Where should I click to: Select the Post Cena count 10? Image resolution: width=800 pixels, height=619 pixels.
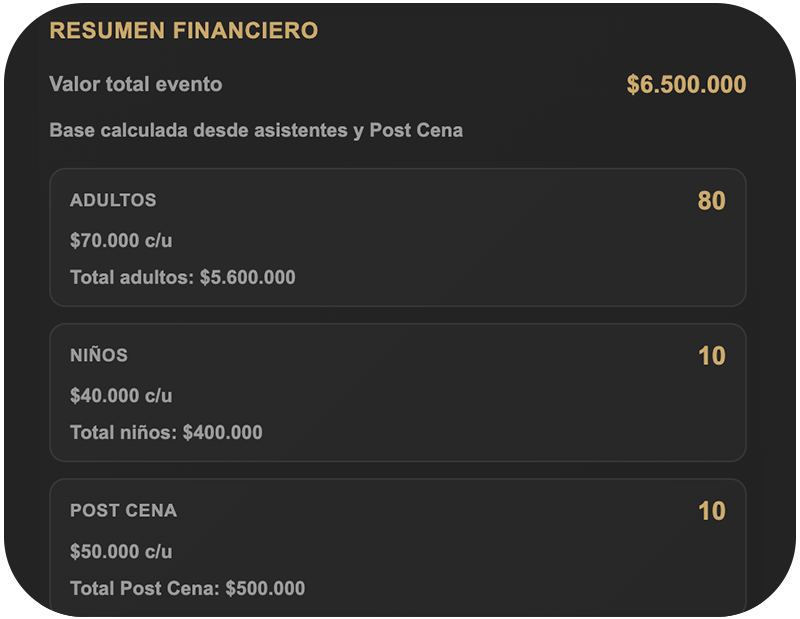point(712,511)
